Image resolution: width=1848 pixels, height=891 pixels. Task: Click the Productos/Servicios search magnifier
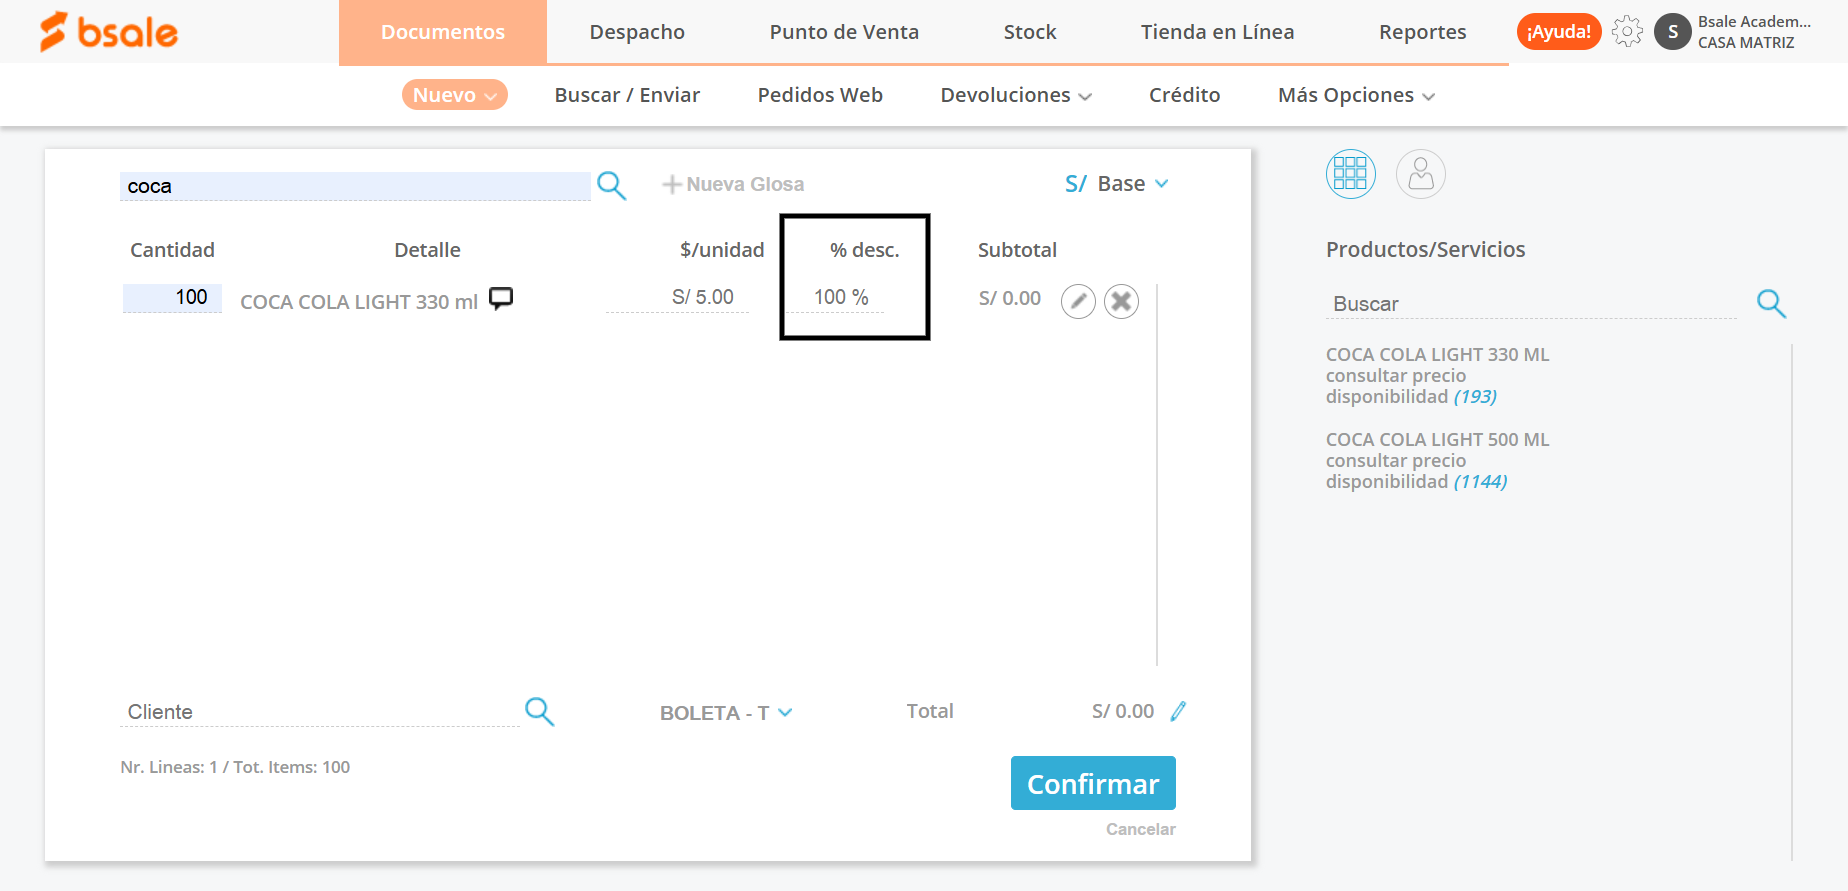(x=1771, y=303)
